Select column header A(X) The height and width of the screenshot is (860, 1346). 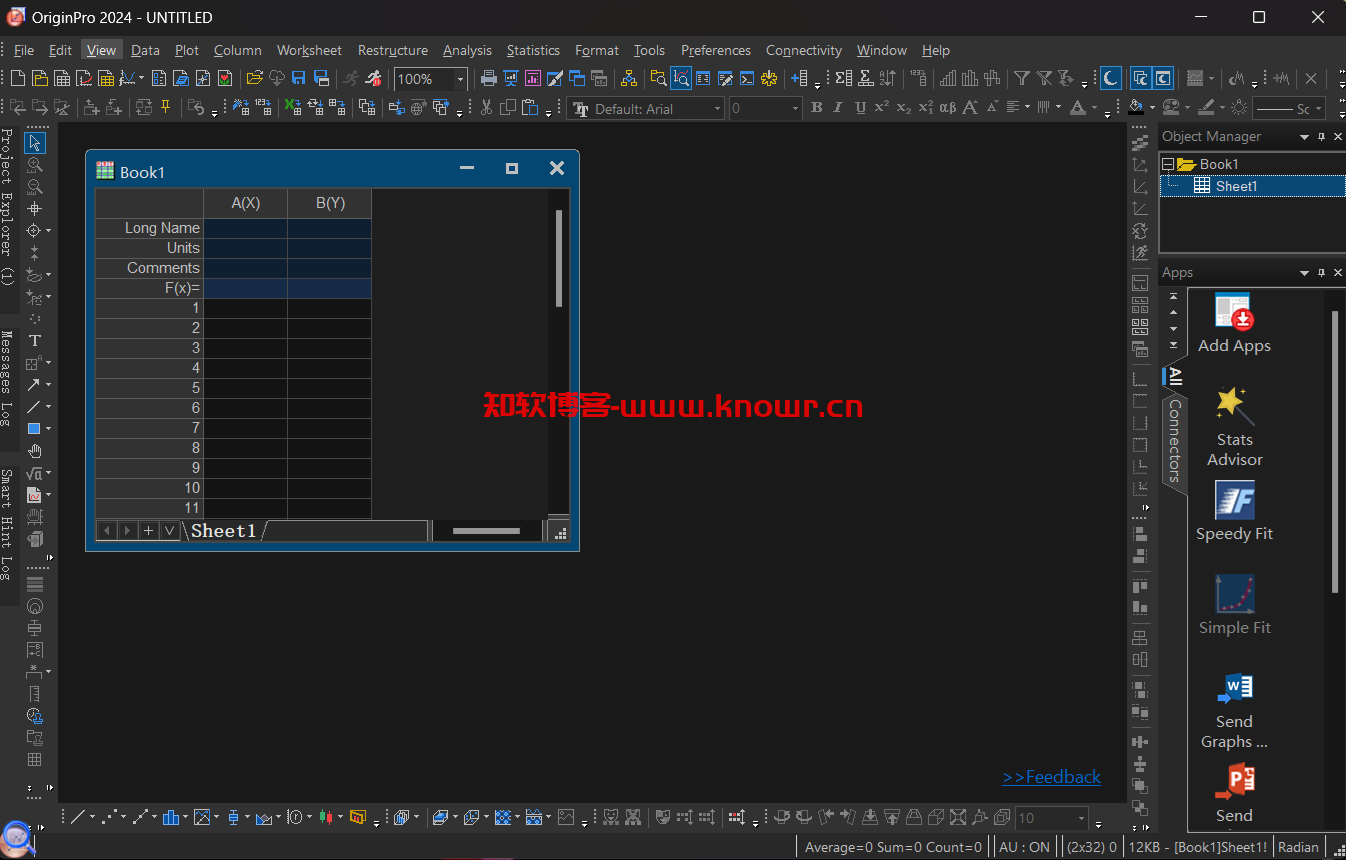click(x=245, y=203)
